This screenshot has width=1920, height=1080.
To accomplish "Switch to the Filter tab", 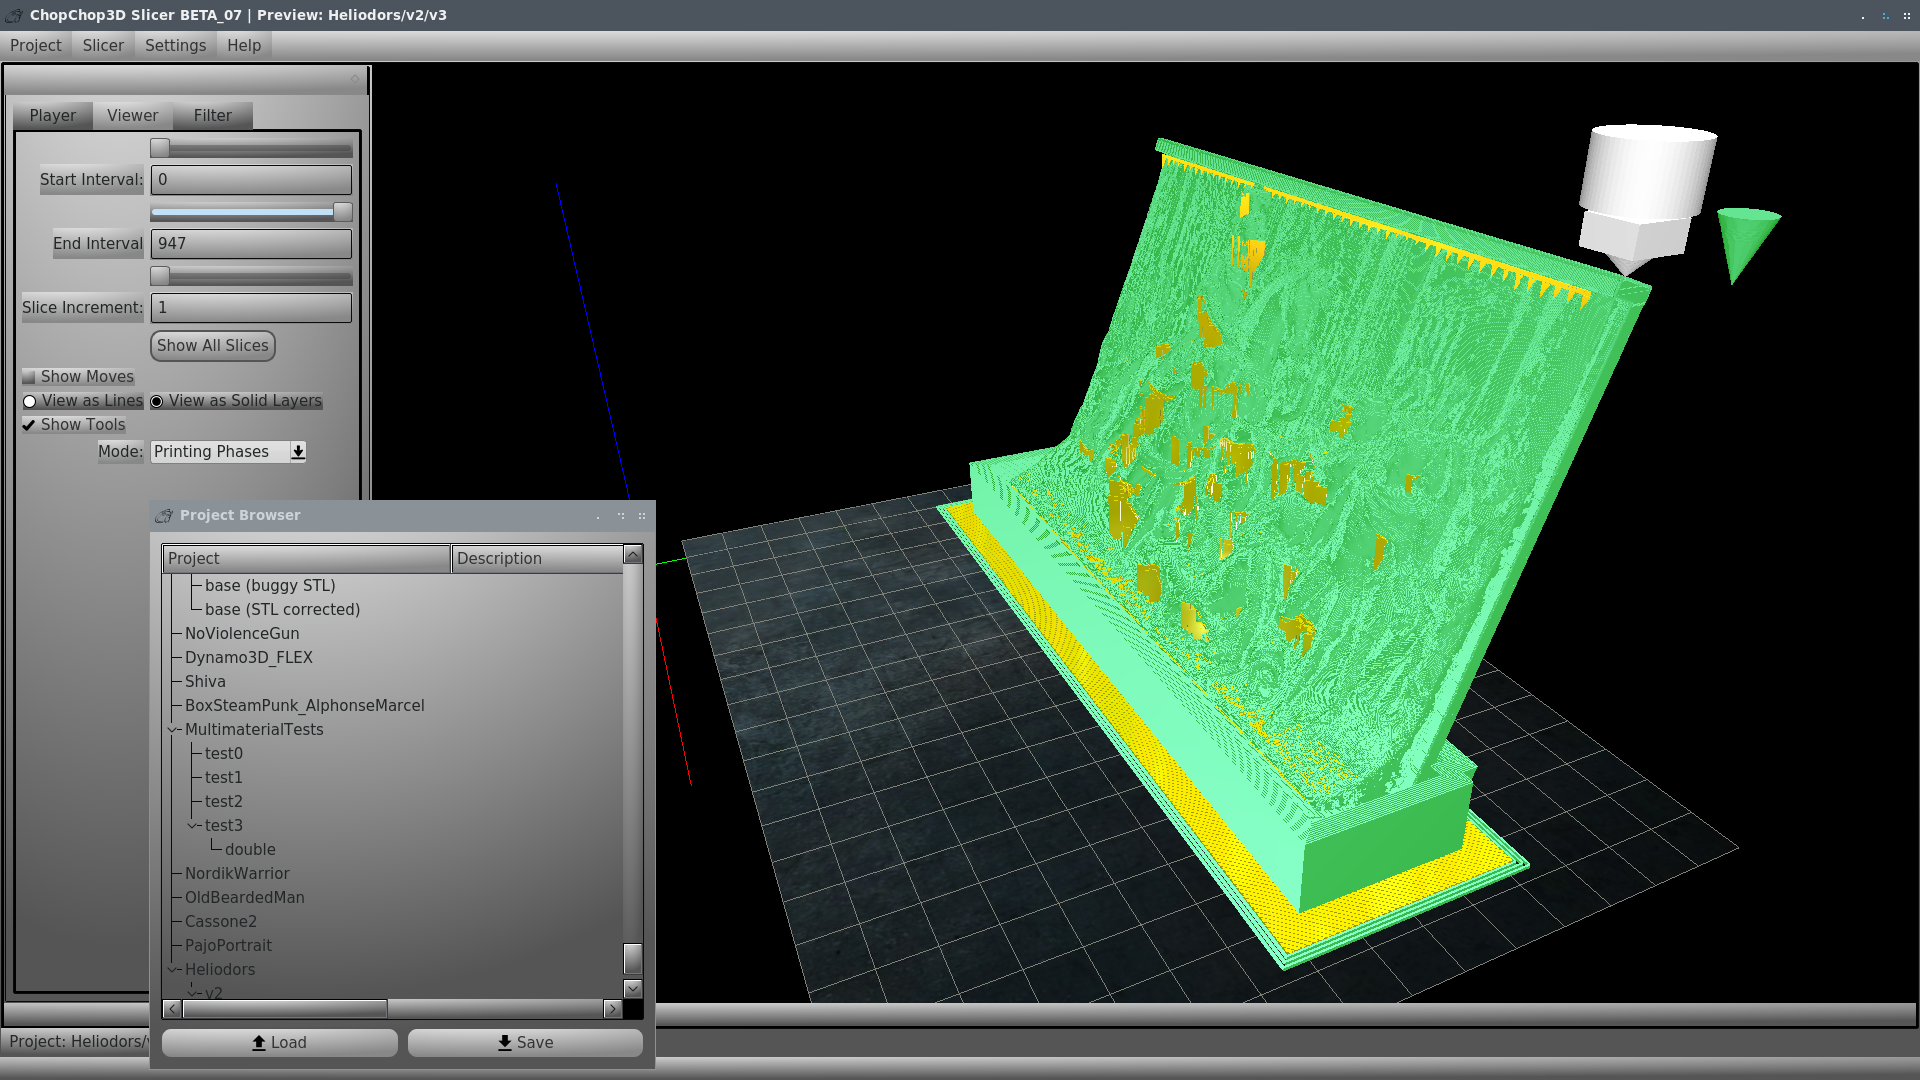I will 212,116.
